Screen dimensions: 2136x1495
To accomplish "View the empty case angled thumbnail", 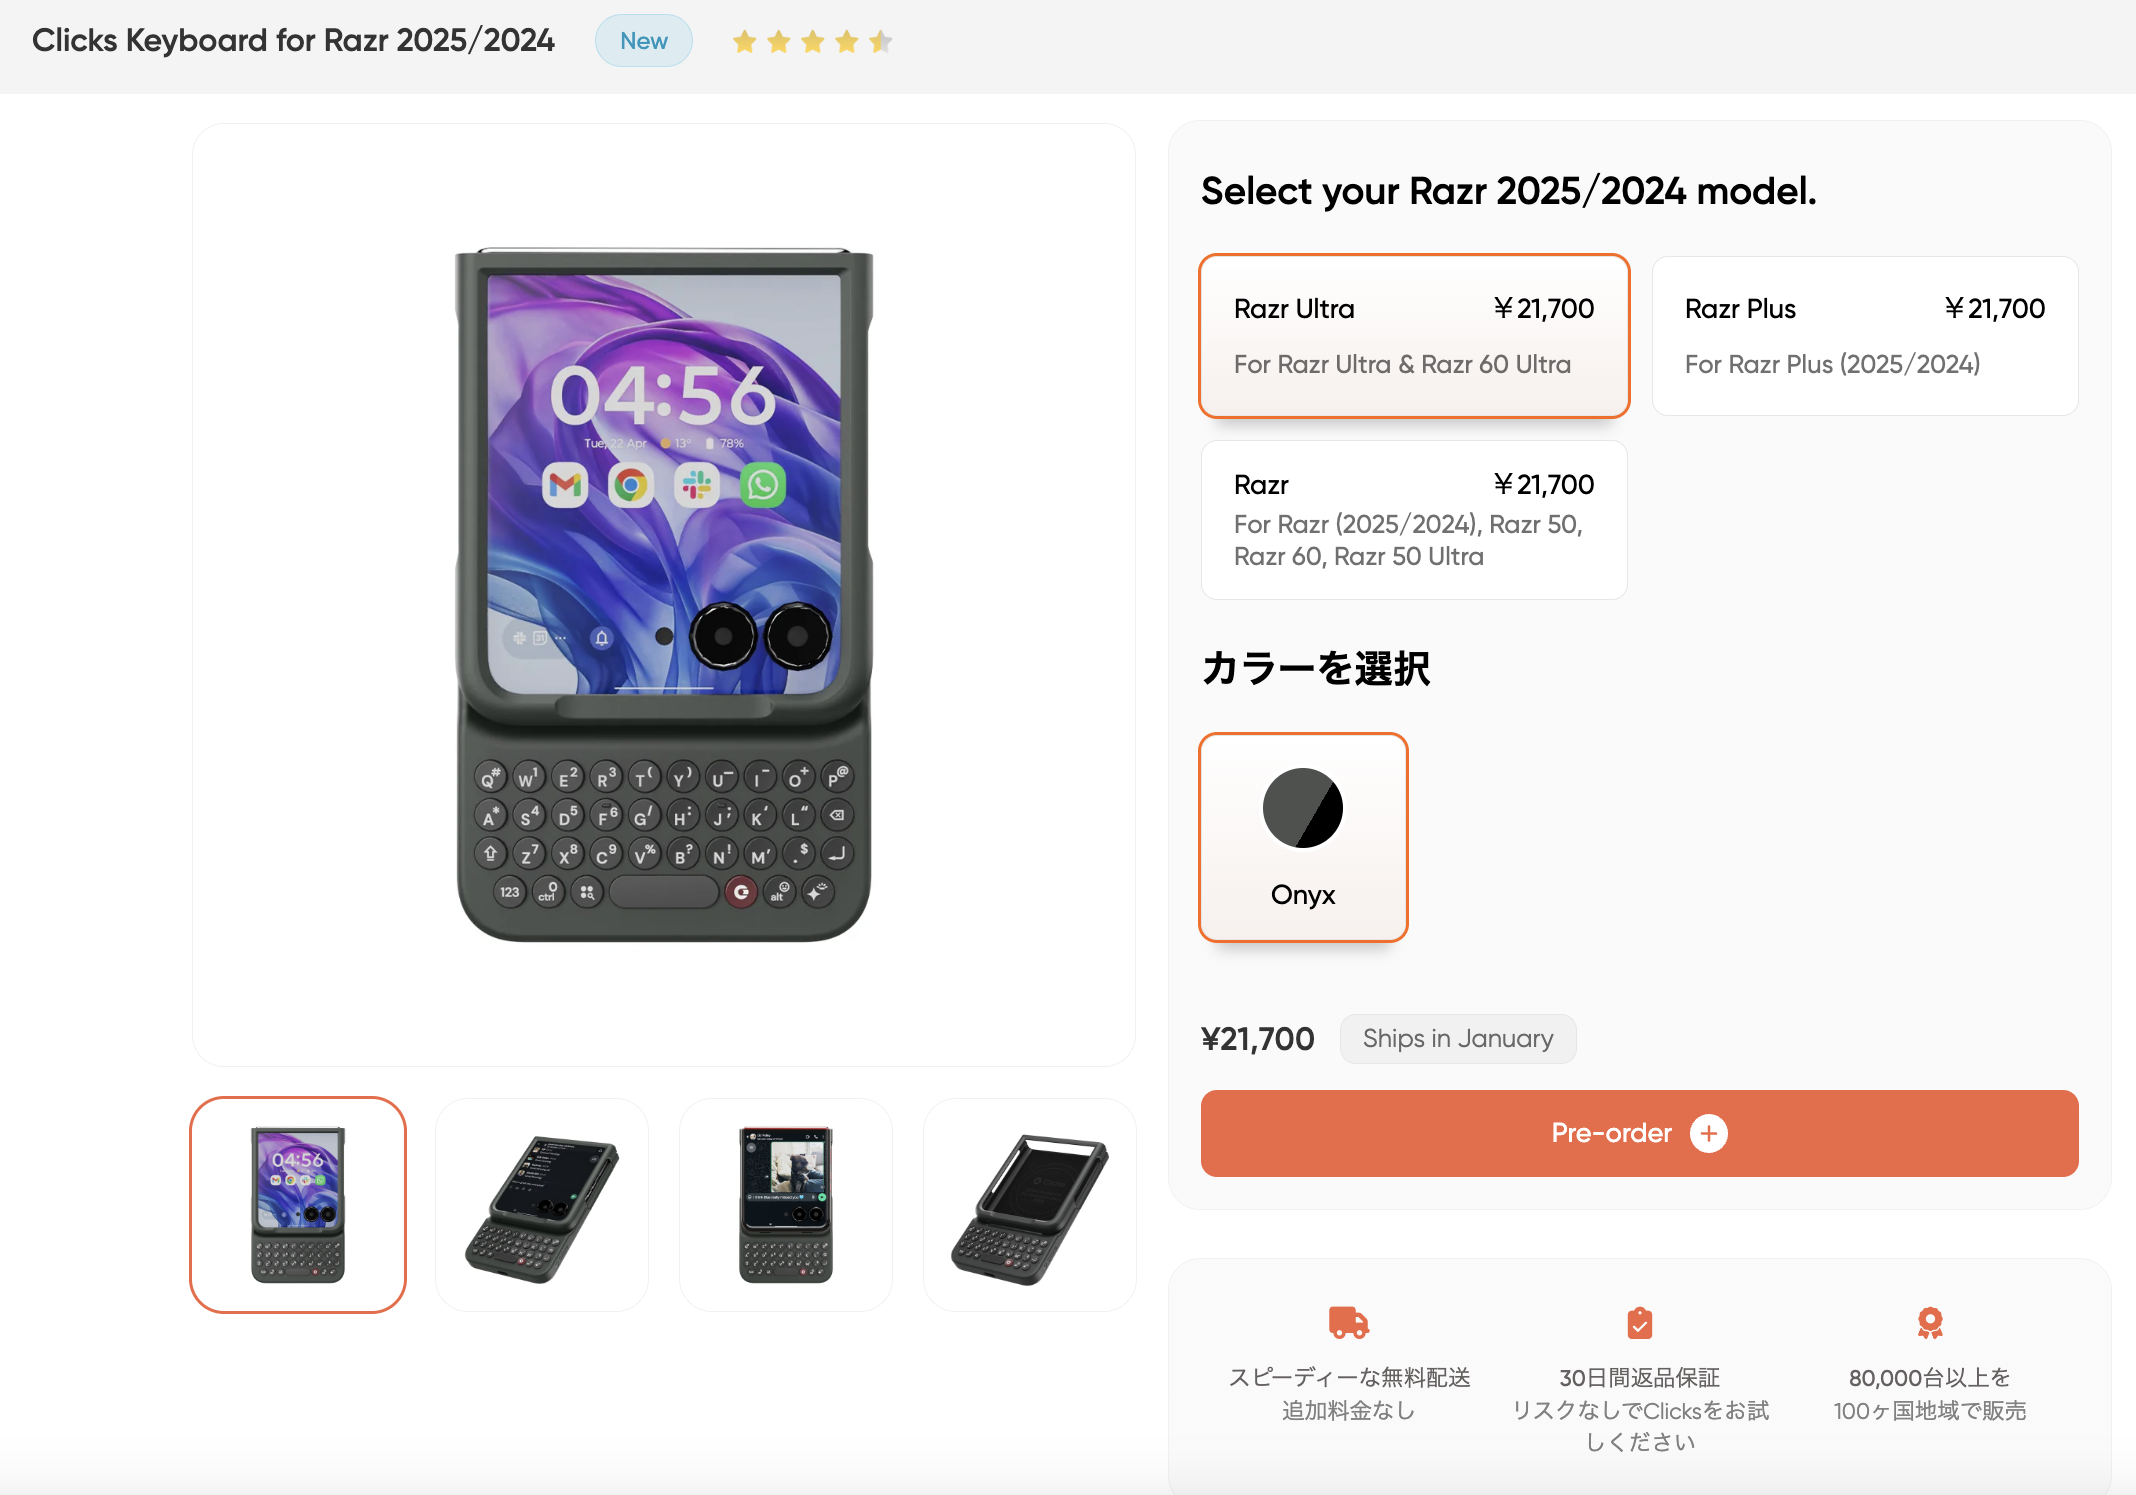I will tap(1030, 1204).
